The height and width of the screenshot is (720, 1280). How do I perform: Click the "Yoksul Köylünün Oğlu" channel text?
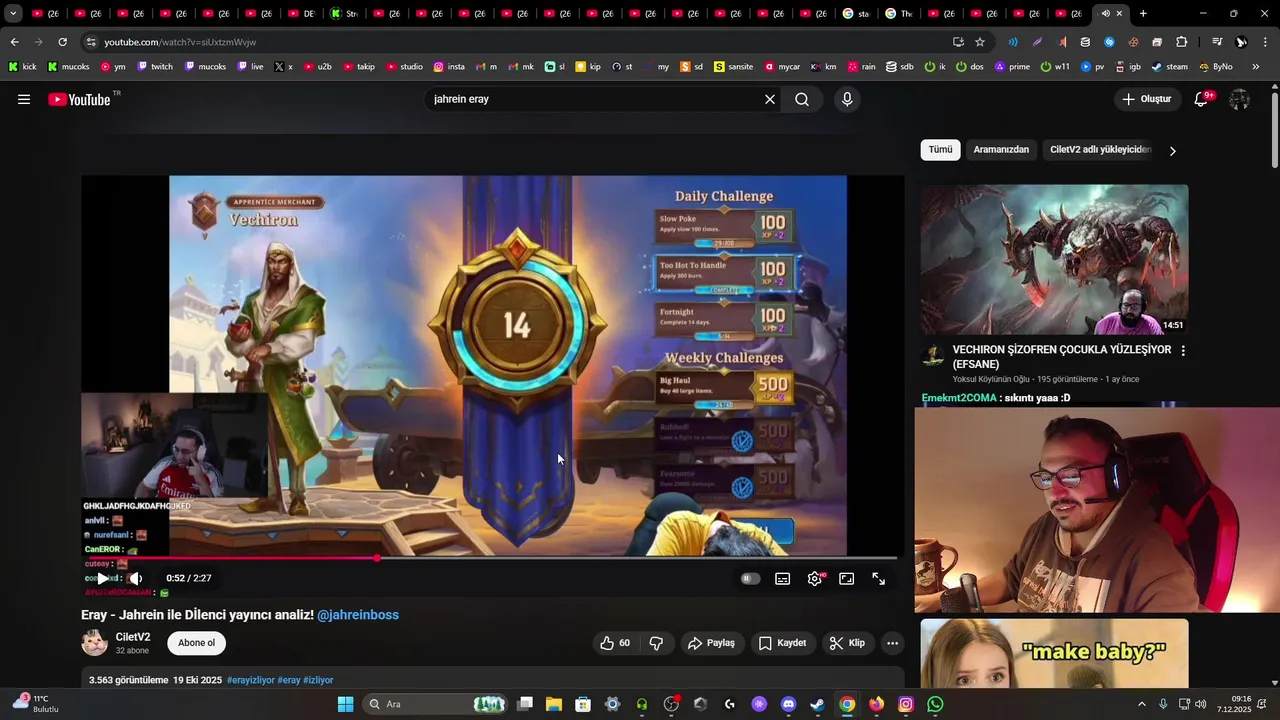[991, 379]
